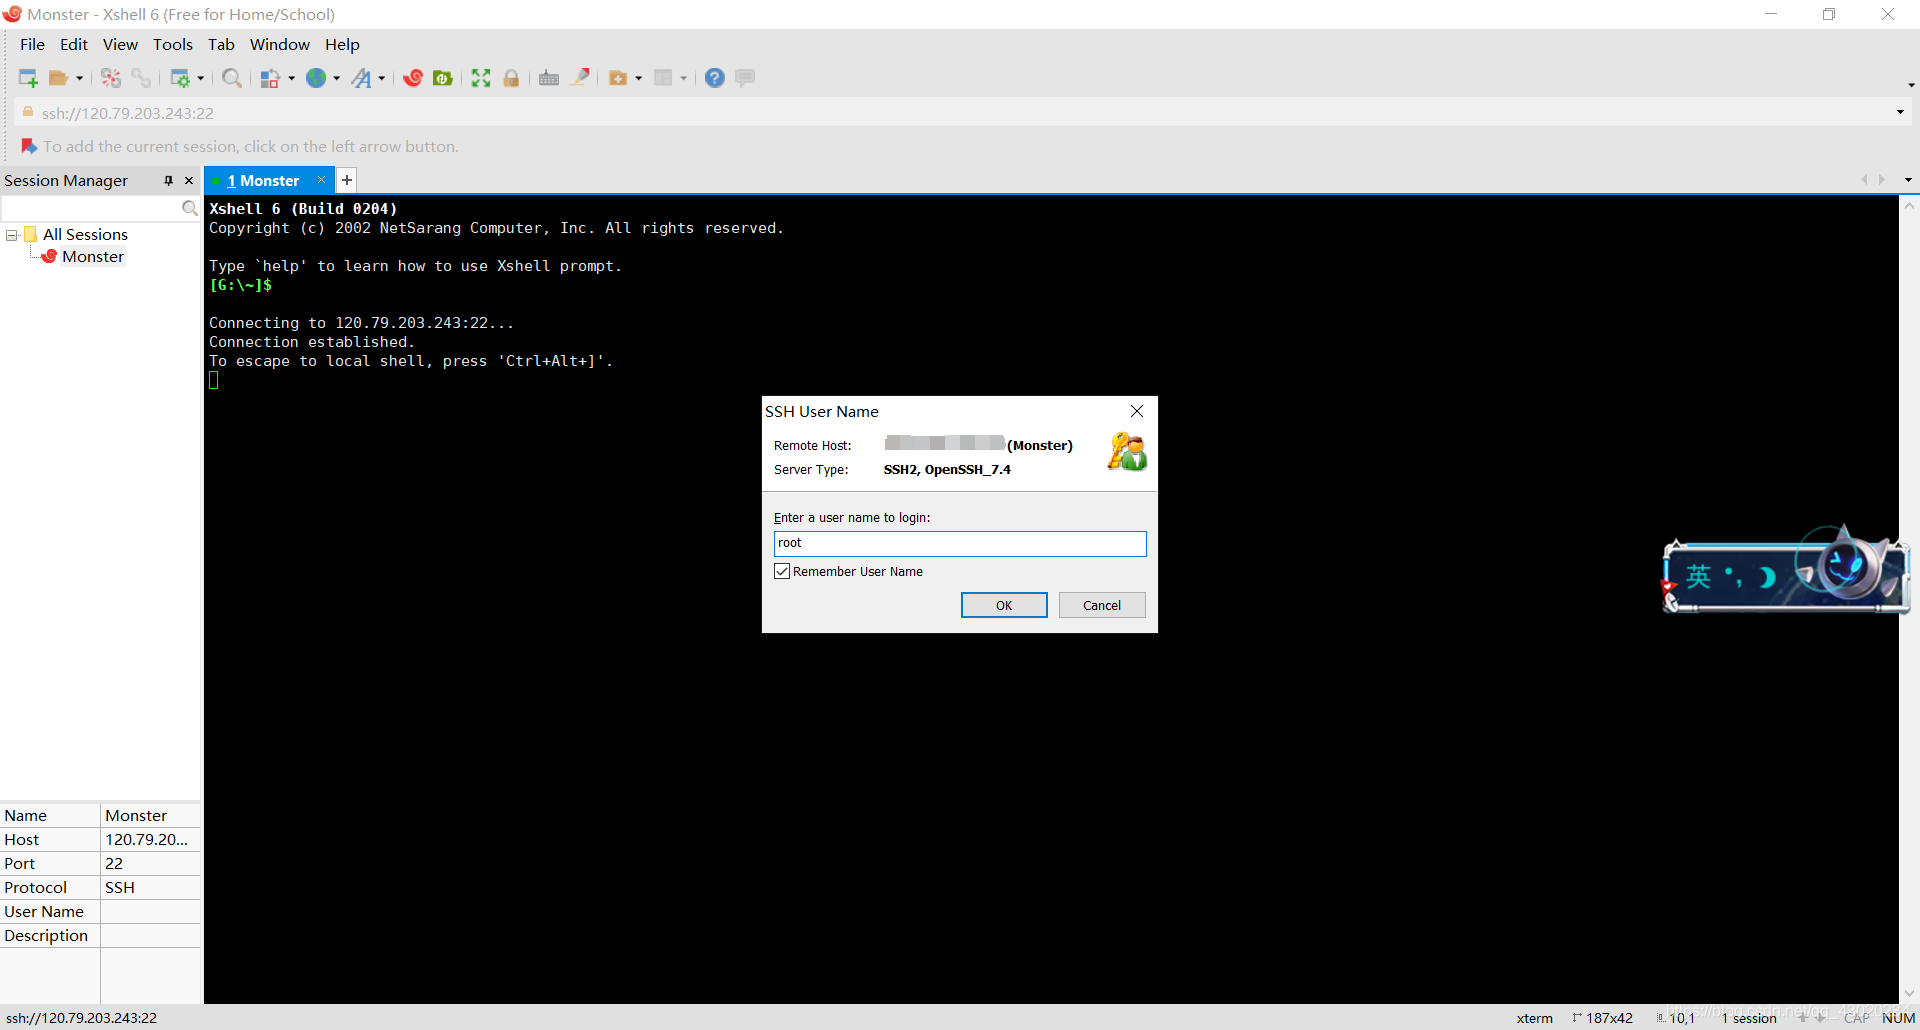The image size is (1920, 1030).
Task: Open the Help menu
Action: 342,44
